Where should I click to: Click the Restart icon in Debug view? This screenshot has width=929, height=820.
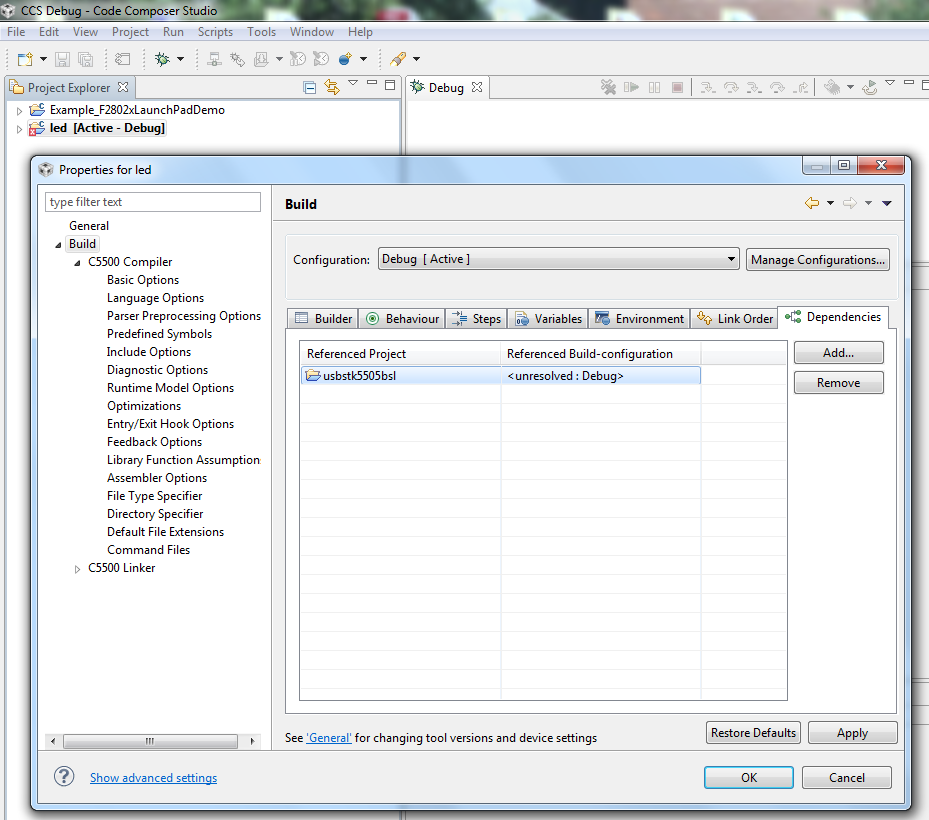tap(869, 88)
